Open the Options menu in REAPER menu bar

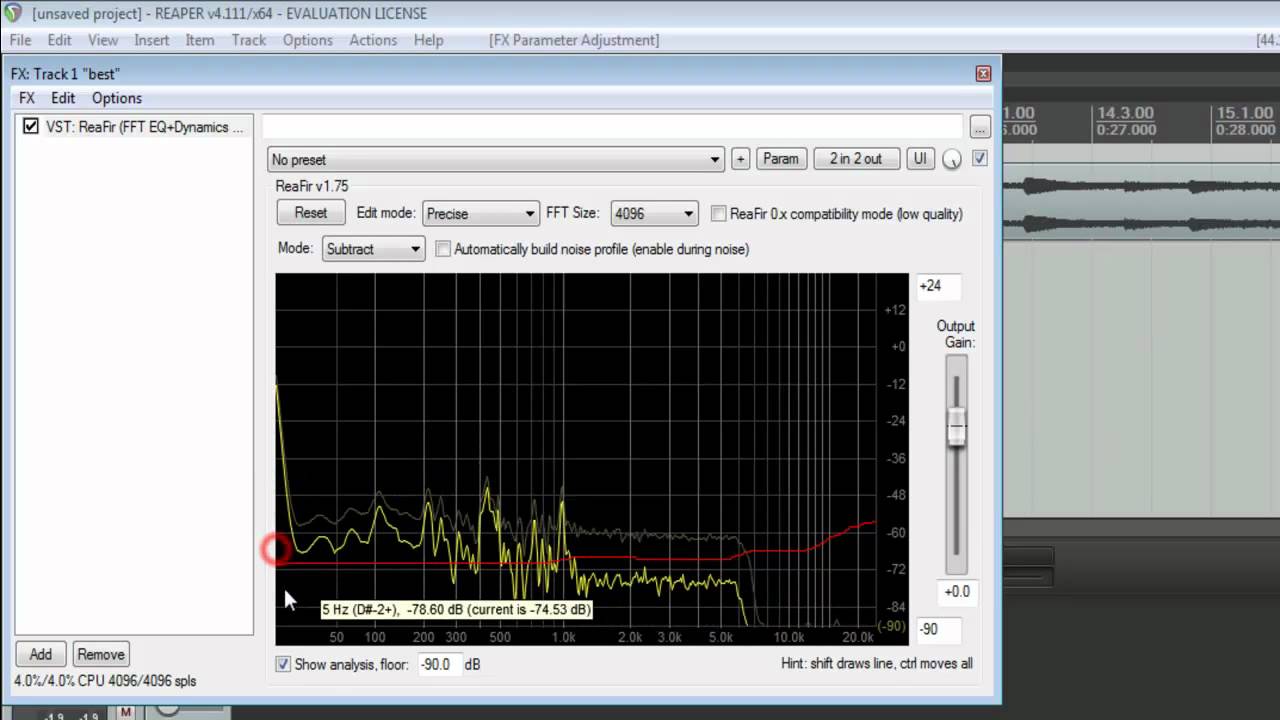click(x=307, y=40)
